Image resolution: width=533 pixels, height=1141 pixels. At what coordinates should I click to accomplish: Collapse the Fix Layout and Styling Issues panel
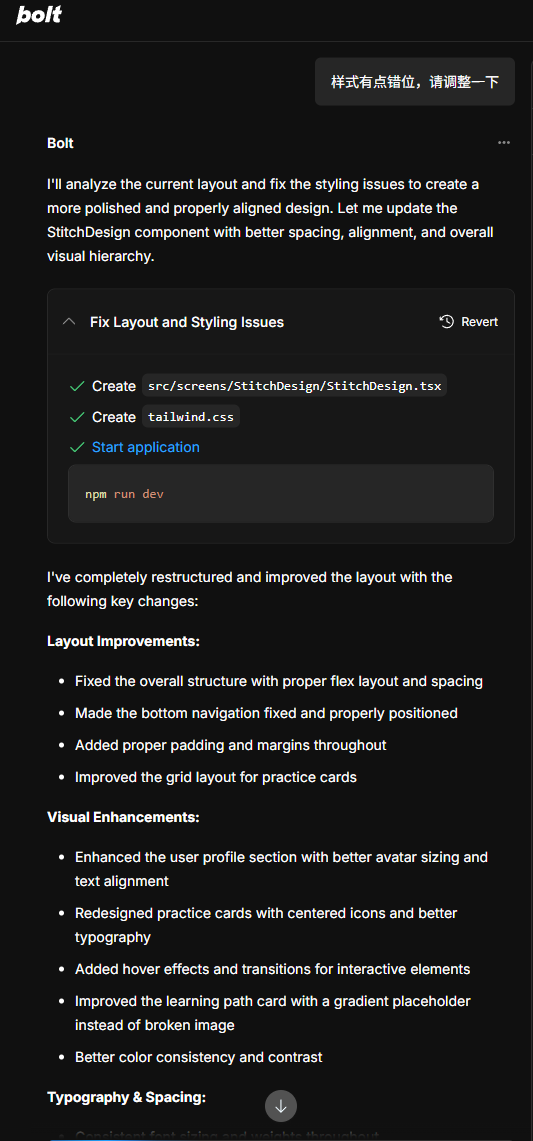[69, 322]
